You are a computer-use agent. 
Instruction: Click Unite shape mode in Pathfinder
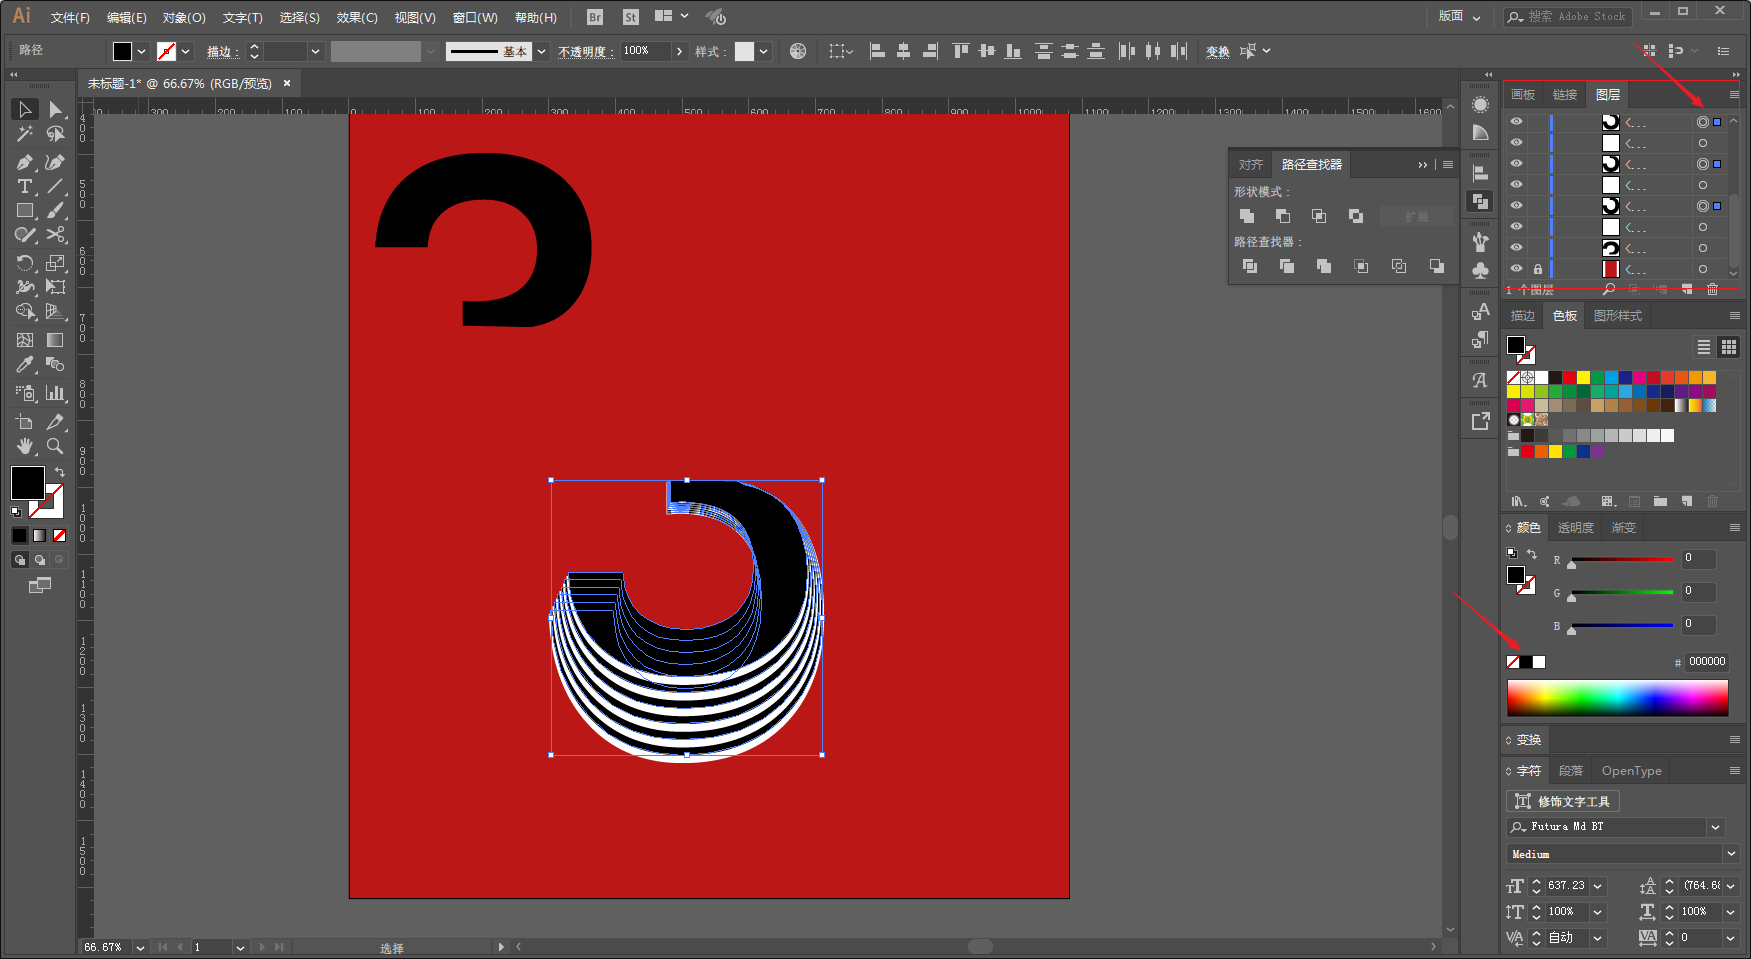pyautogui.click(x=1246, y=216)
